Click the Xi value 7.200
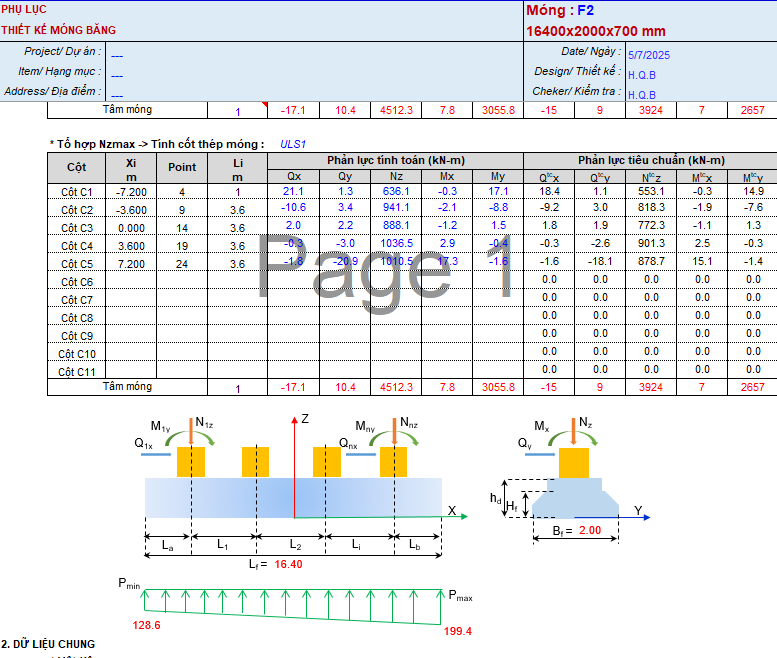This screenshot has width=777, height=658. point(131,264)
